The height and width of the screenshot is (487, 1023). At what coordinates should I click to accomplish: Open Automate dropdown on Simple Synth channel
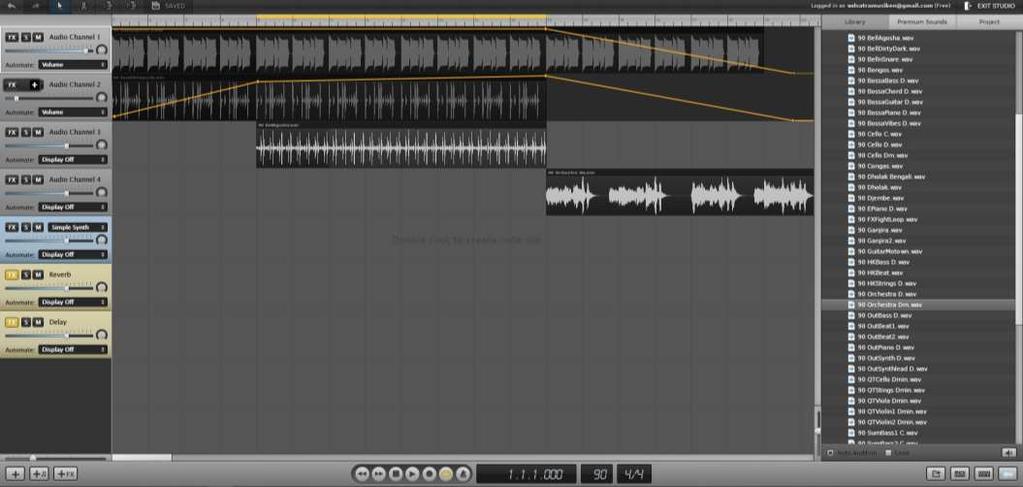point(72,255)
